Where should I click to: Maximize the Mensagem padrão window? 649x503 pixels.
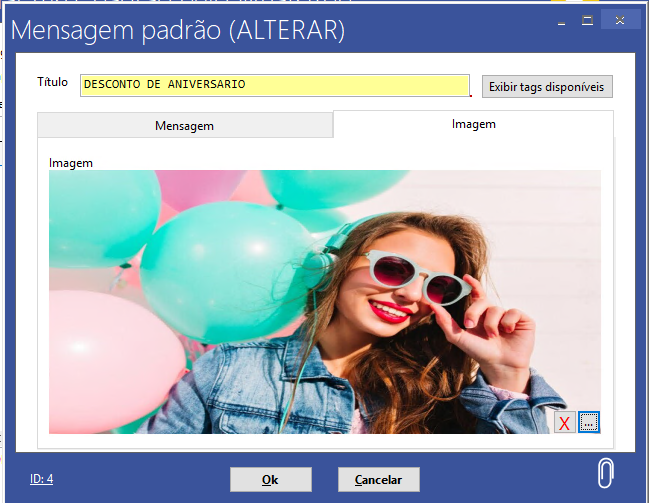[587, 20]
